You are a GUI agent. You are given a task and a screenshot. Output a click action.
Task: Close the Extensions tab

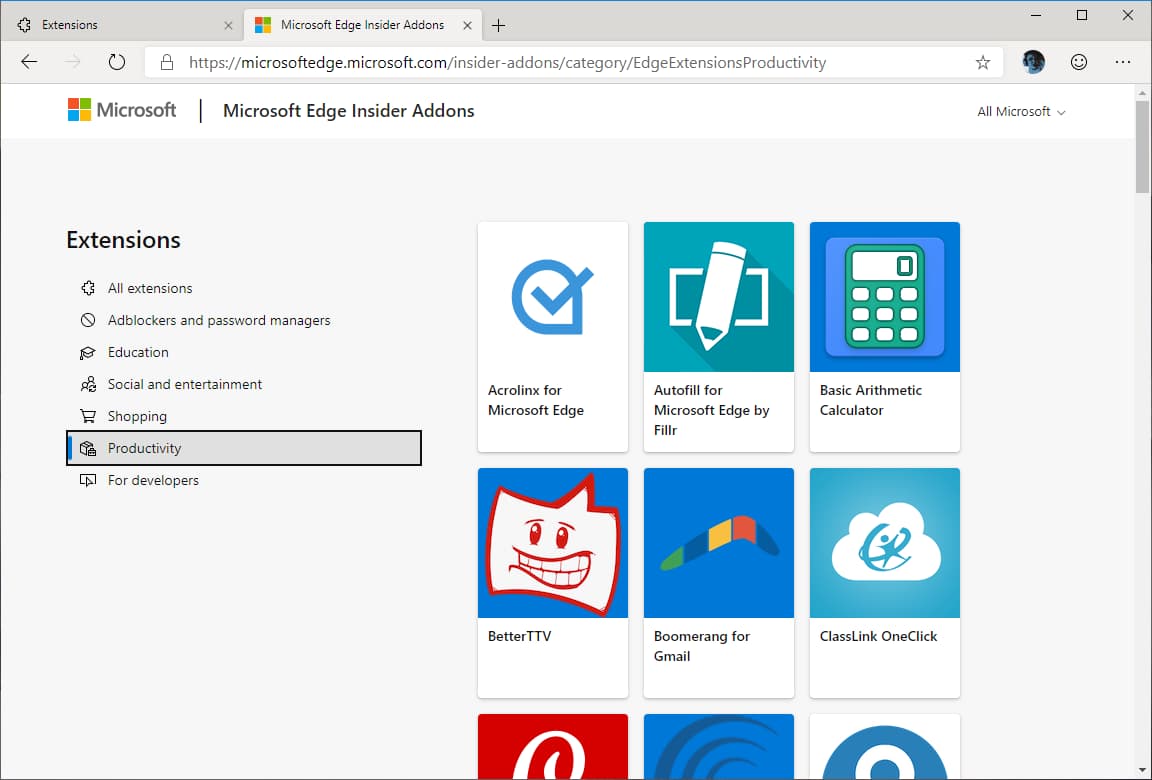click(228, 25)
